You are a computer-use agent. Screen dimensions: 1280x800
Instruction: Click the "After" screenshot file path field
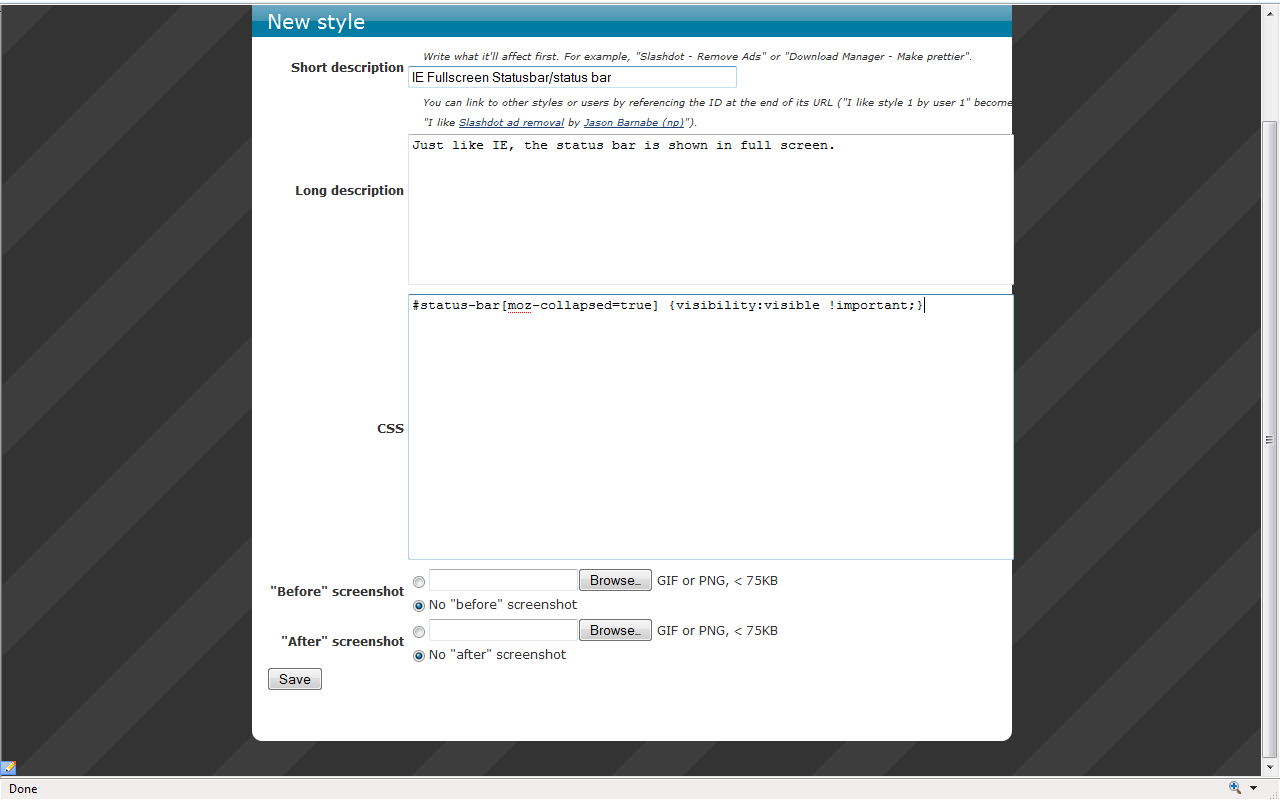[x=503, y=631]
